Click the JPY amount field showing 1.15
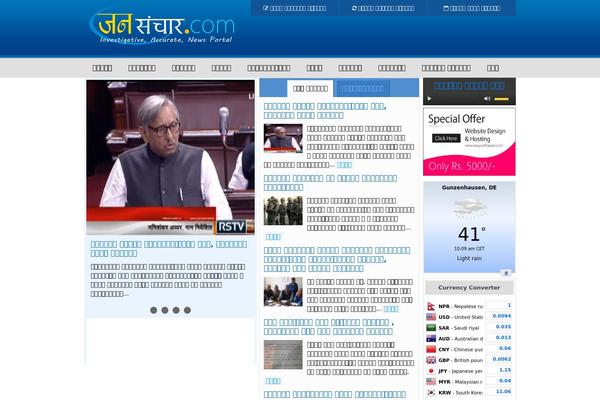The width and height of the screenshot is (600, 400). pos(499,370)
